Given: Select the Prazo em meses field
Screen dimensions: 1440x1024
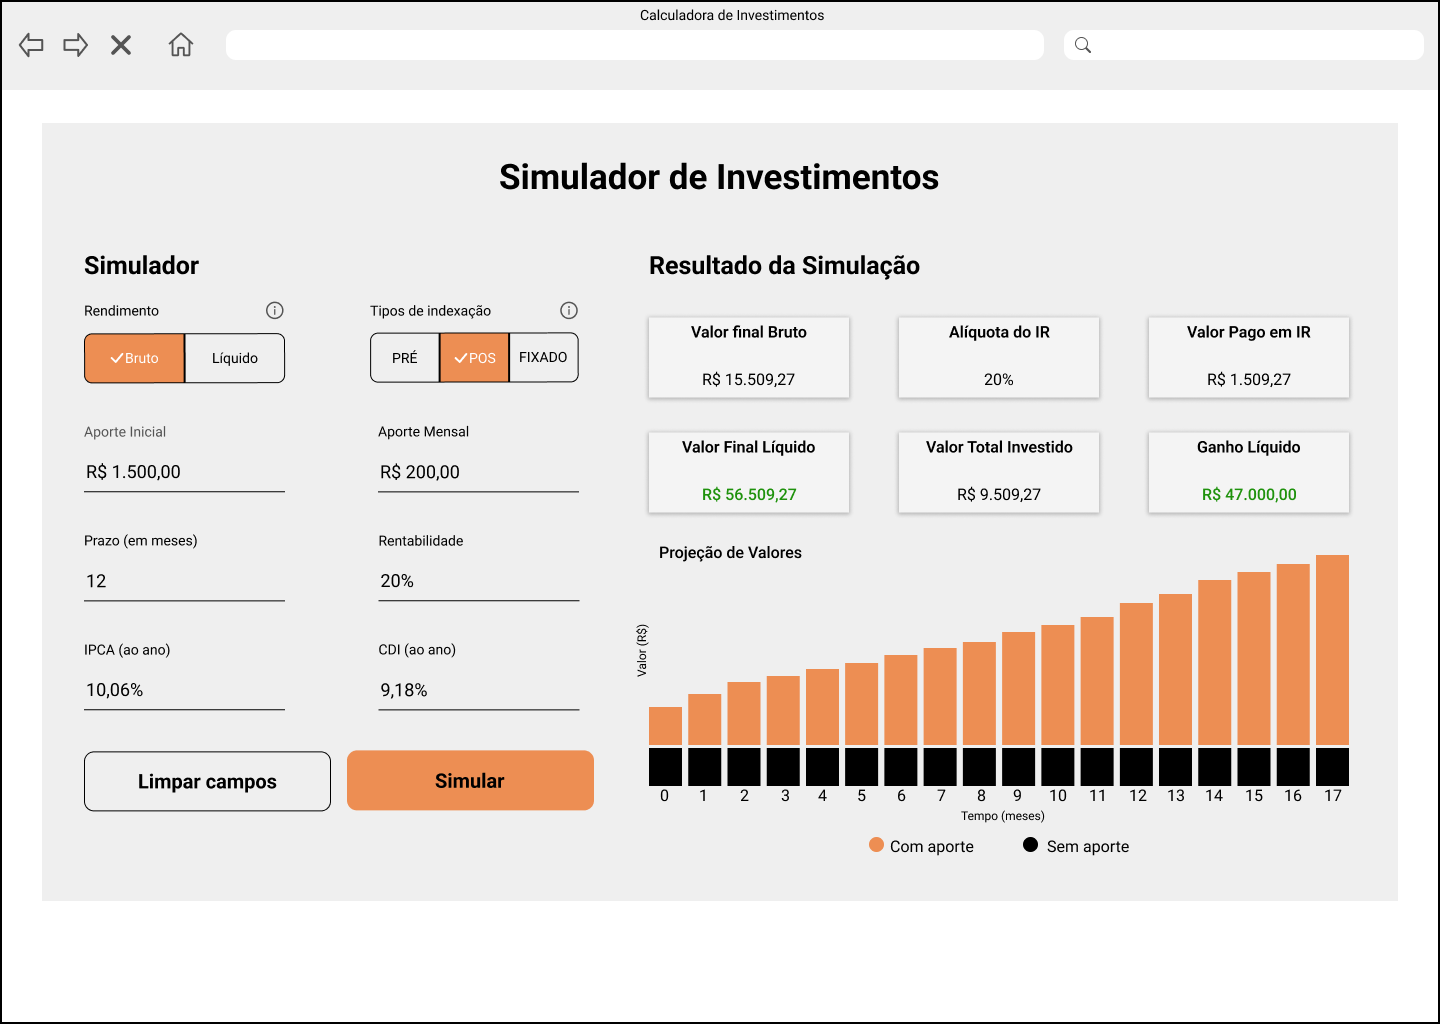Looking at the screenshot, I should [184, 580].
